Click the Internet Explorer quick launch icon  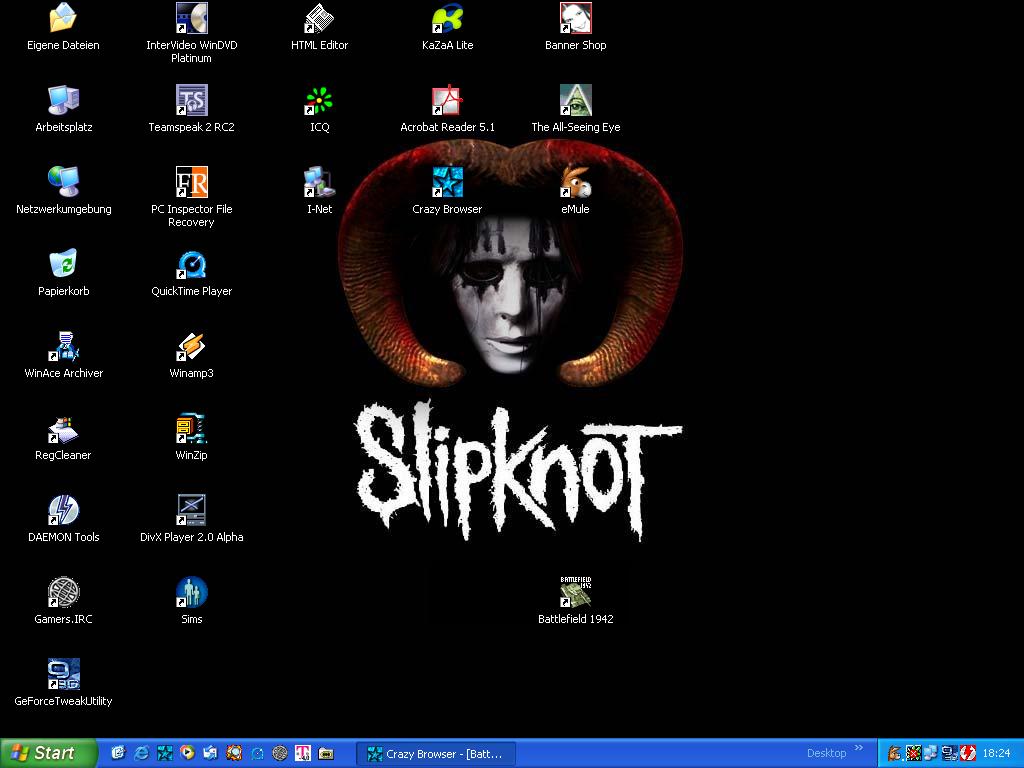point(141,753)
